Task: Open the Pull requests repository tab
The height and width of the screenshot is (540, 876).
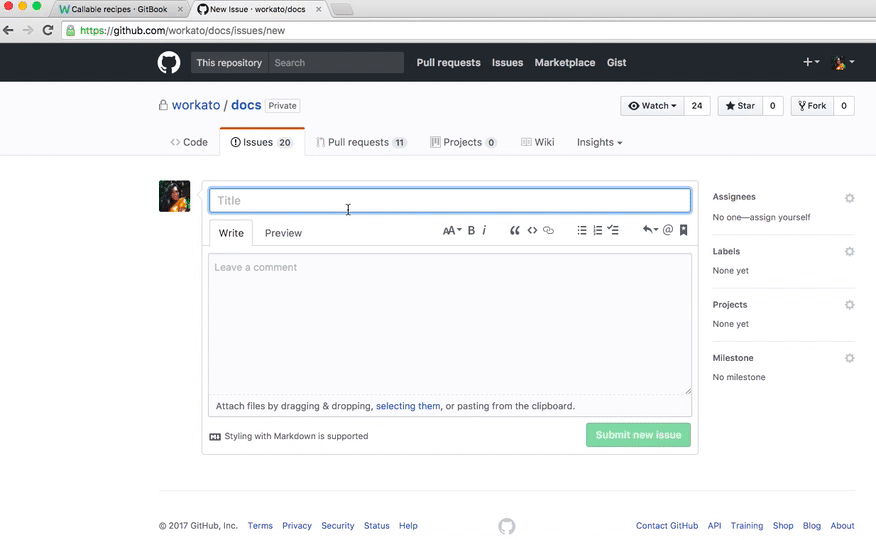Action: tap(360, 142)
